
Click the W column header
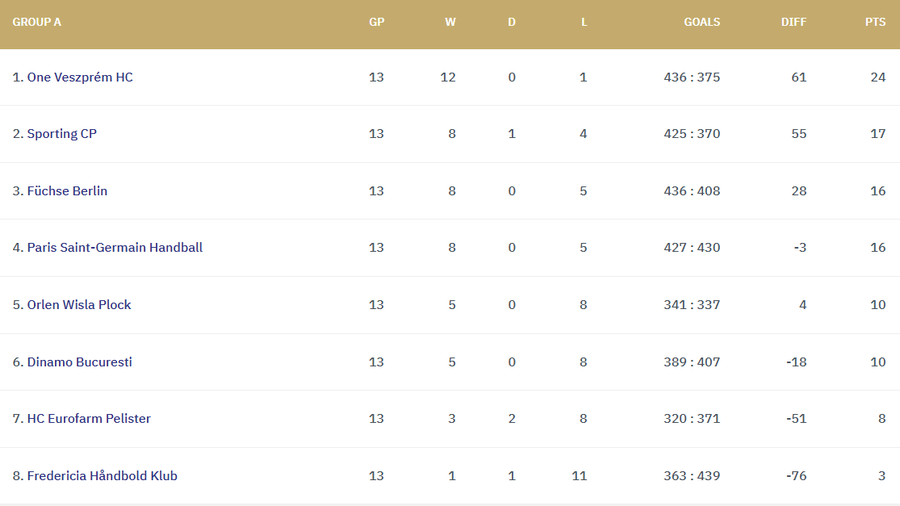450,22
